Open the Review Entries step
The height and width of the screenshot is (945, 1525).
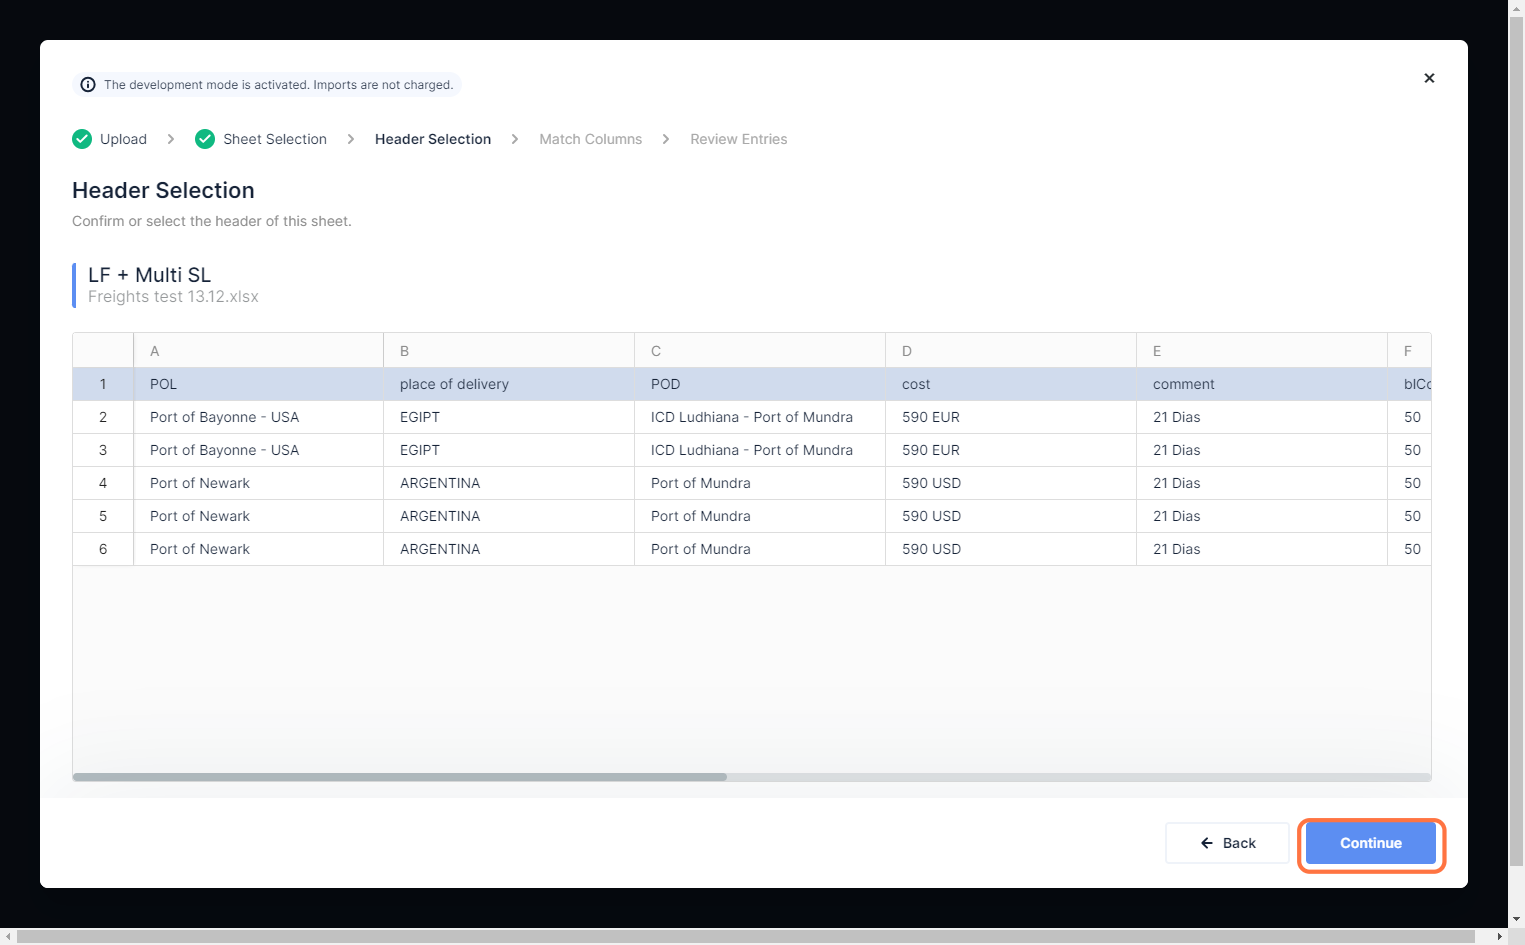pos(739,139)
